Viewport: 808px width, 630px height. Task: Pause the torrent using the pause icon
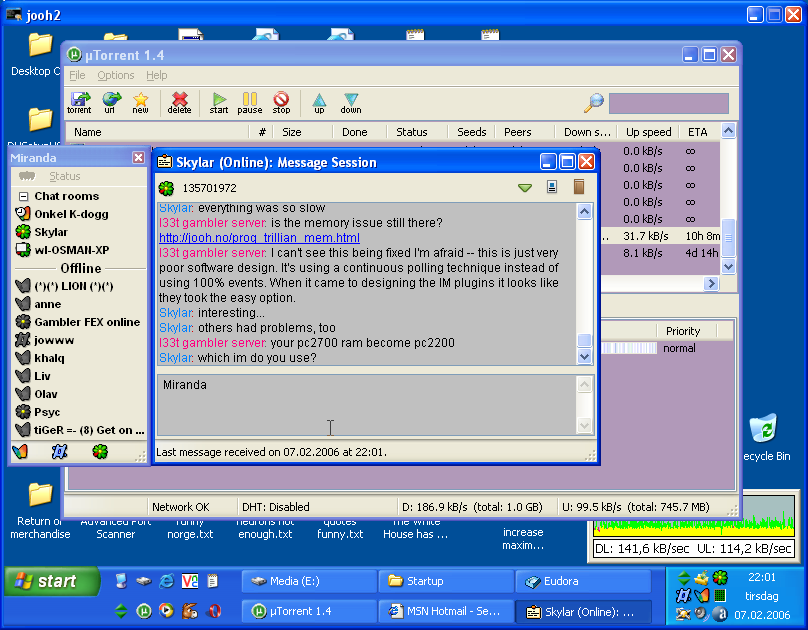250,102
